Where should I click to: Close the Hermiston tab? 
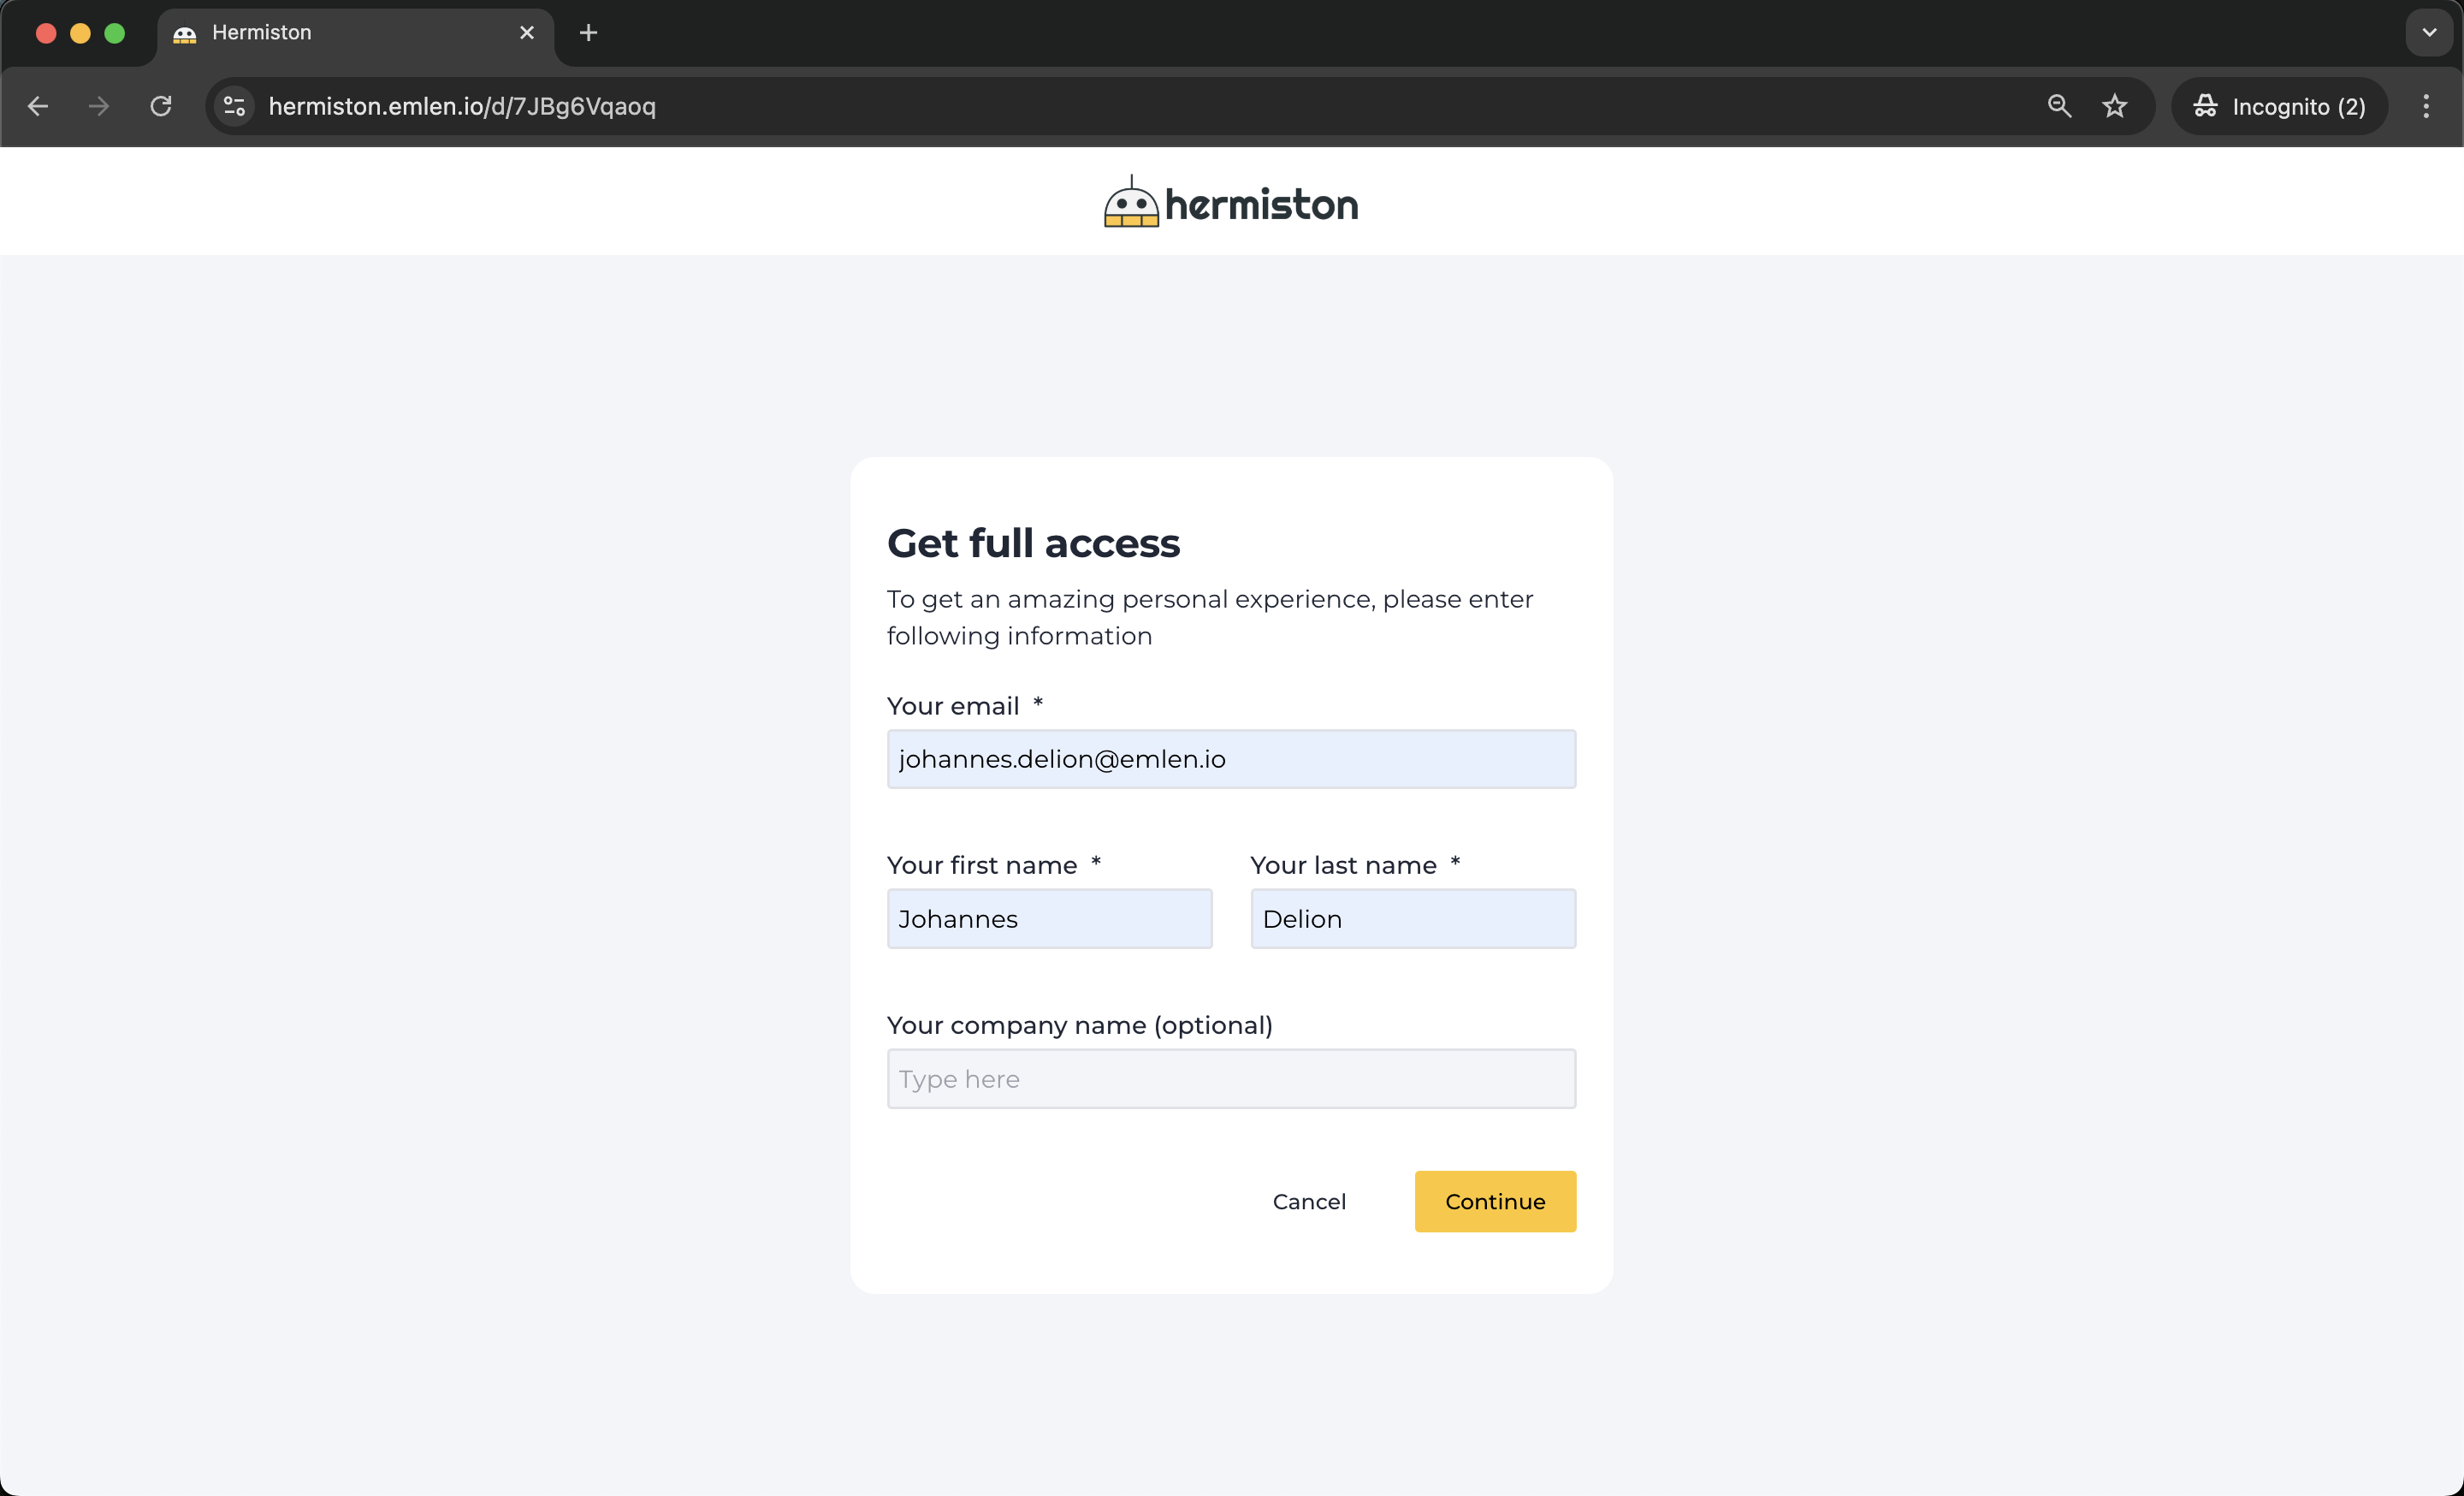[x=527, y=33]
